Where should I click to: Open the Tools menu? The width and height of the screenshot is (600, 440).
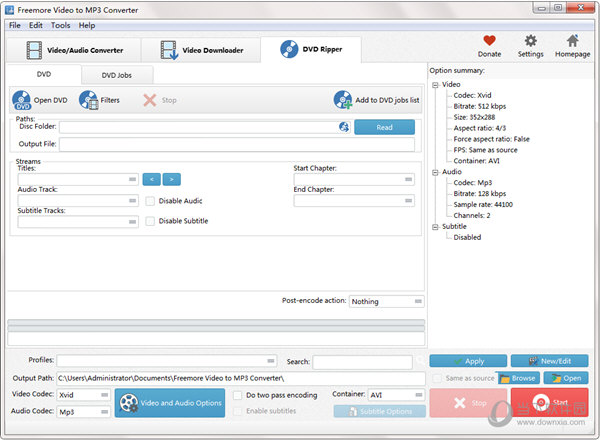(x=60, y=26)
